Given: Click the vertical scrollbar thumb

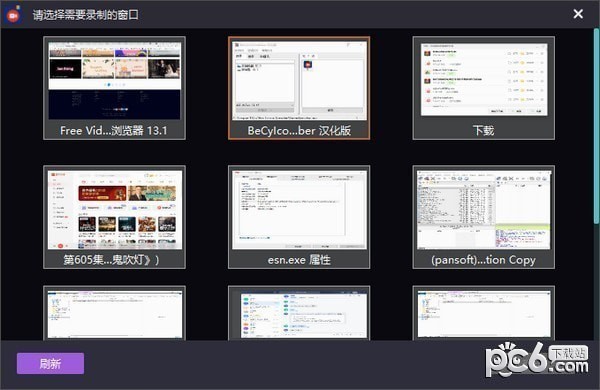Looking at the screenshot, I should [x=597, y=126].
